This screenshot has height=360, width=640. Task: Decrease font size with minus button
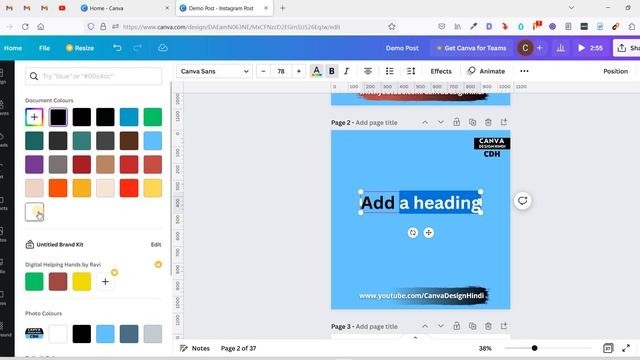[263, 71]
